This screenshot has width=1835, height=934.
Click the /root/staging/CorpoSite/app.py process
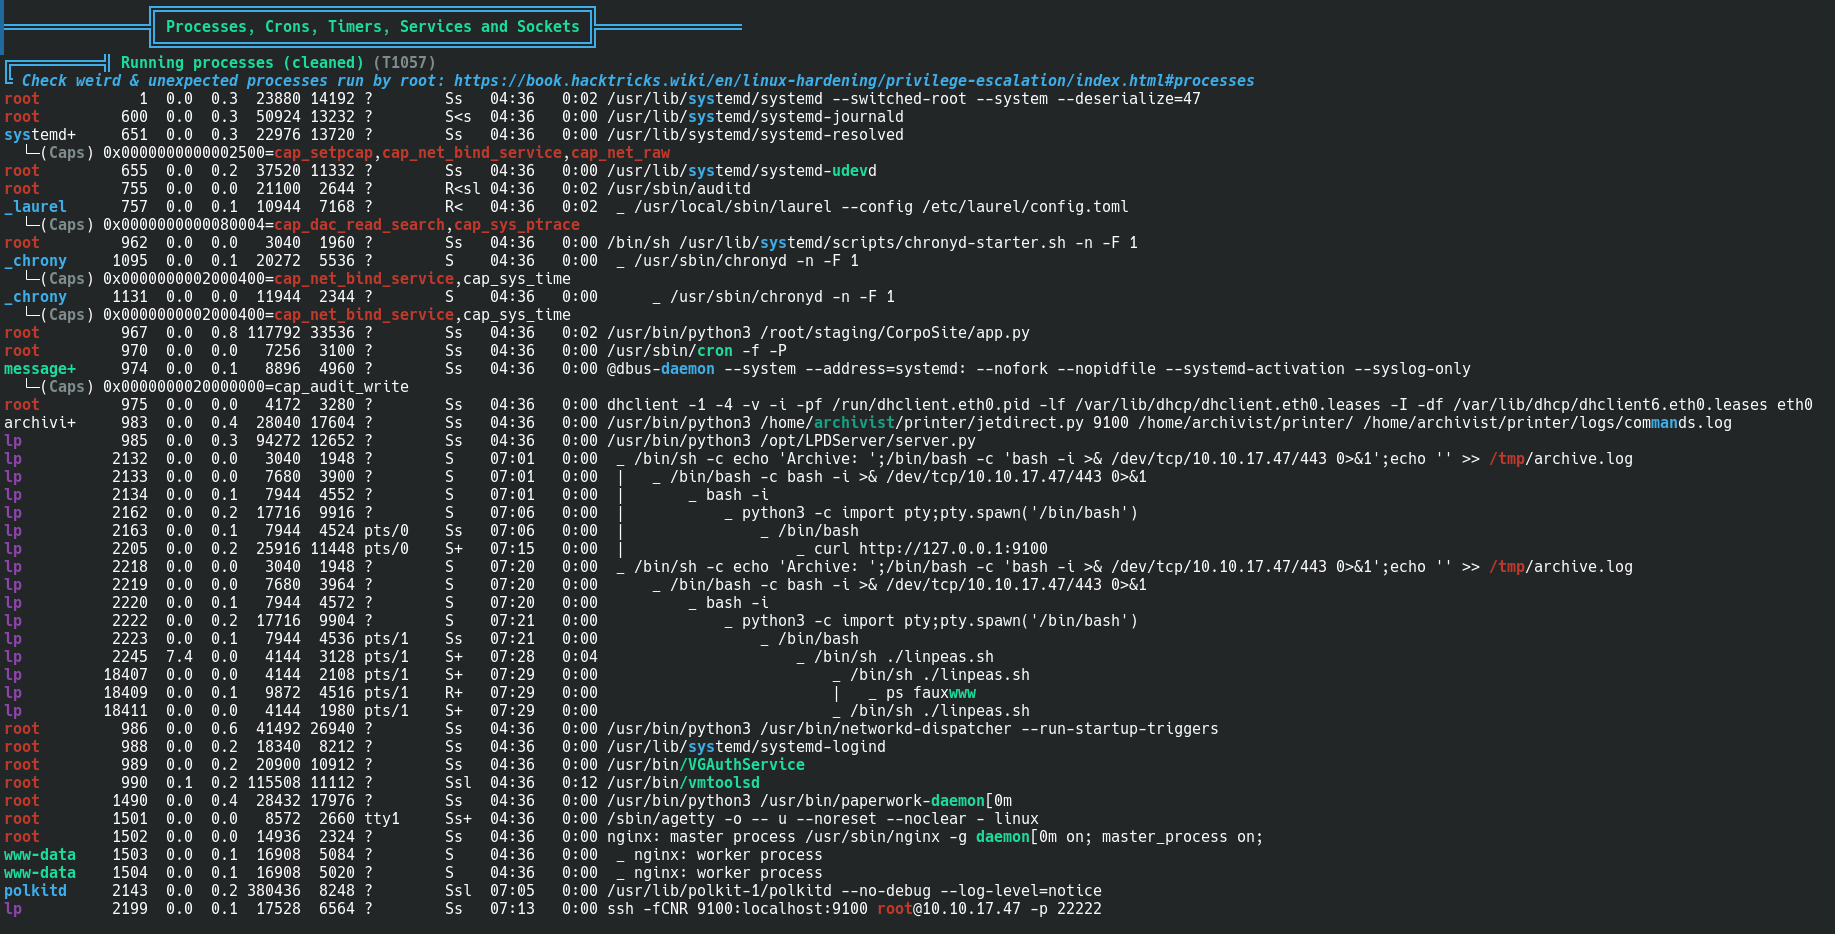pyautogui.click(x=818, y=333)
